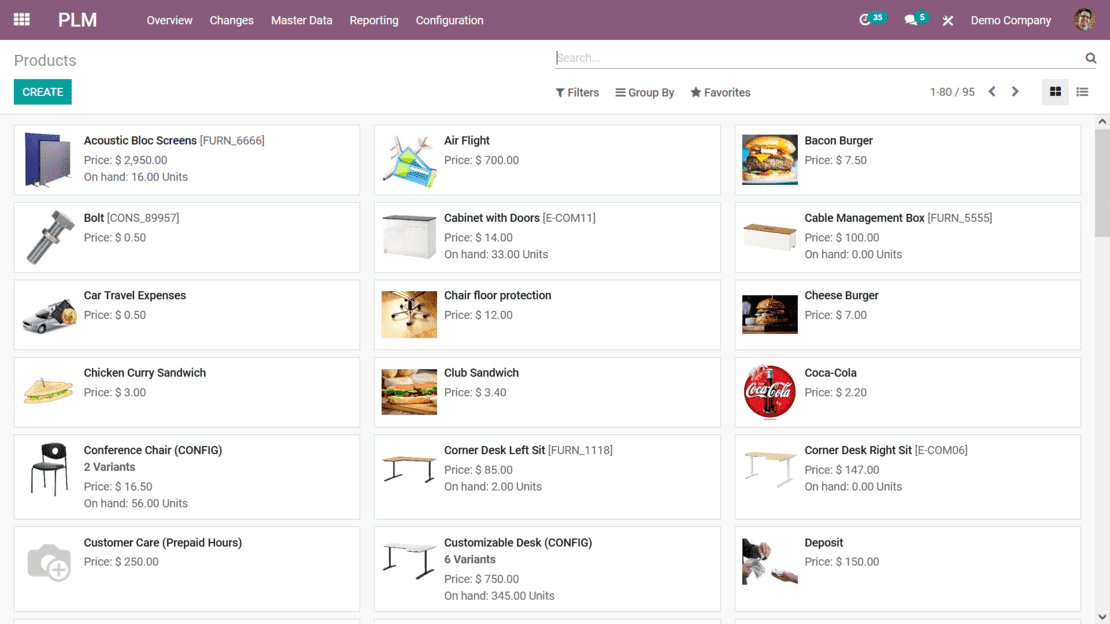Open the Coca-Cola product thumbnail
The image size is (1110, 624).
769,392
